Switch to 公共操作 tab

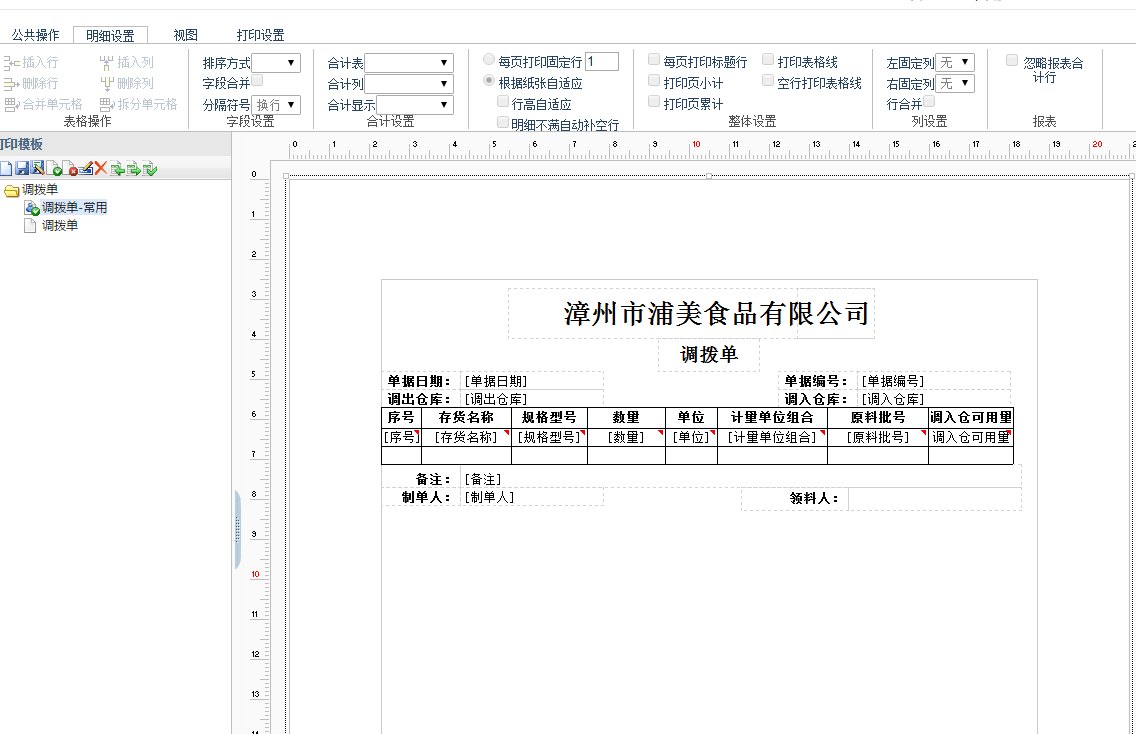[x=35, y=35]
